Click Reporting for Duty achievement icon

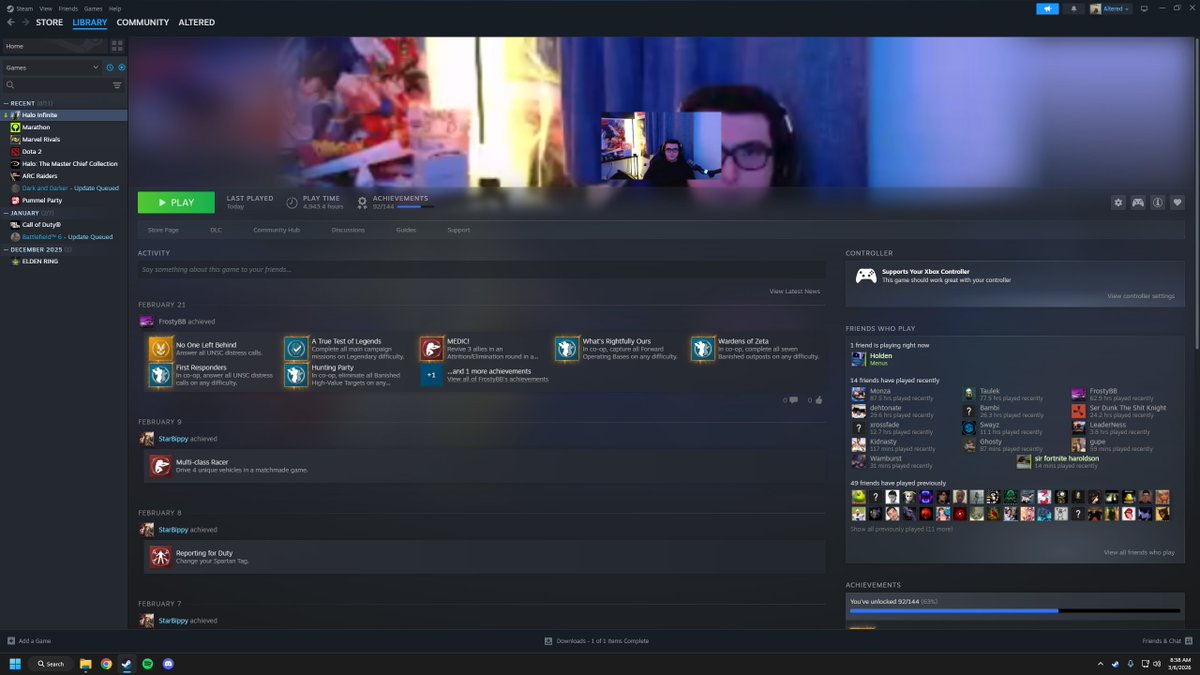(x=160, y=557)
